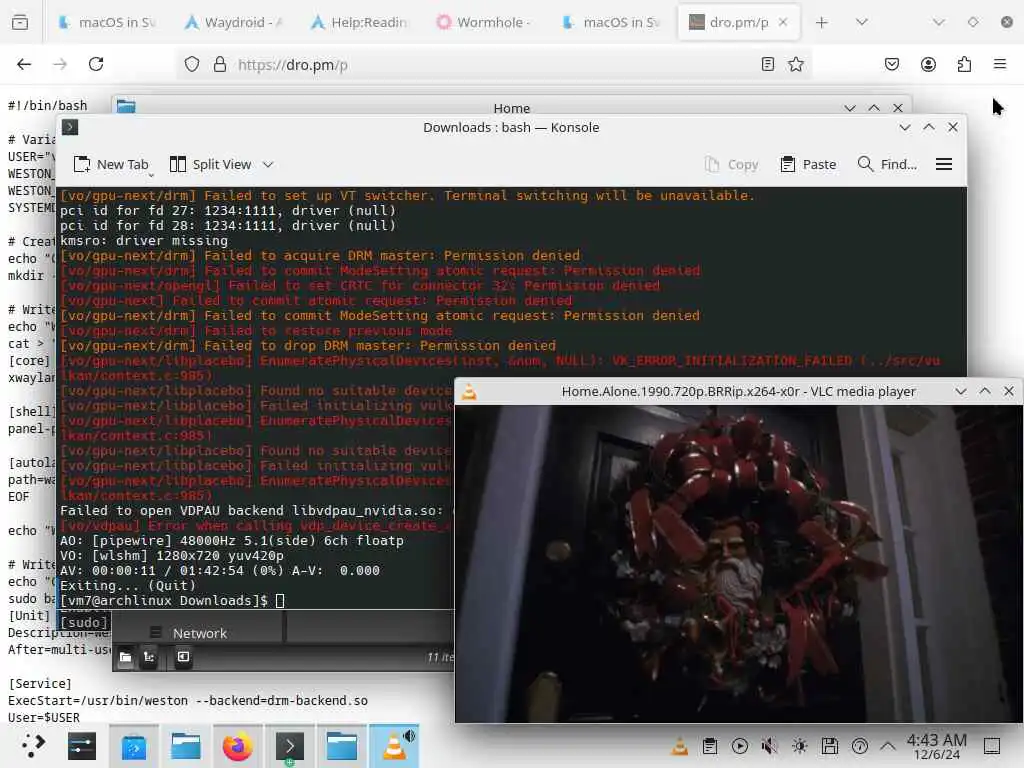Switch Dolphin to tree details view
Image resolution: width=1024 pixels, height=768 pixels.
tap(150, 657)
